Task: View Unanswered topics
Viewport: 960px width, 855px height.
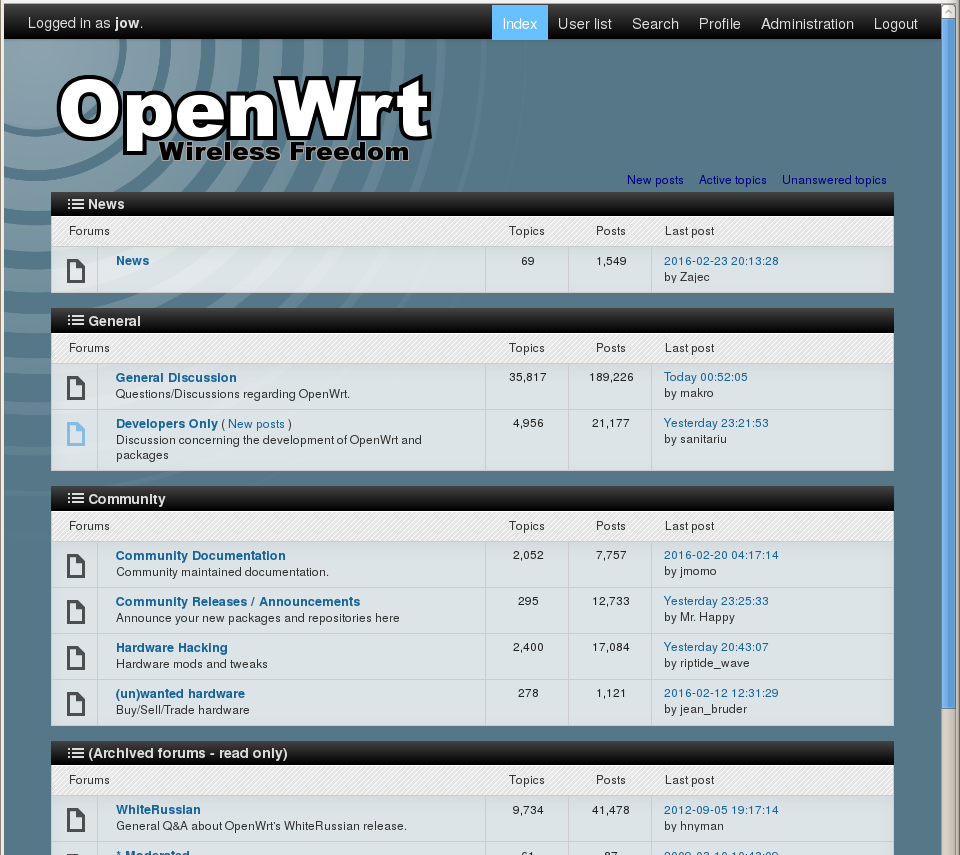Action: click(x=834, y=180)
